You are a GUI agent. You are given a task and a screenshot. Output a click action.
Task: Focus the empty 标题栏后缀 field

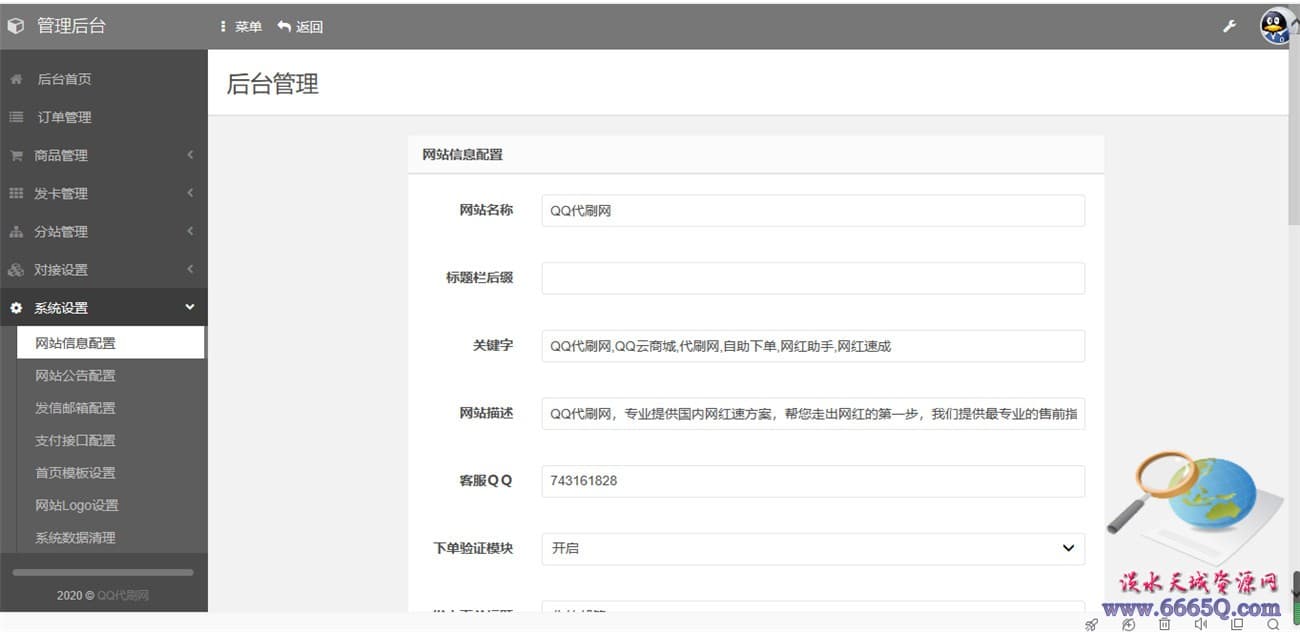point(813,278)
